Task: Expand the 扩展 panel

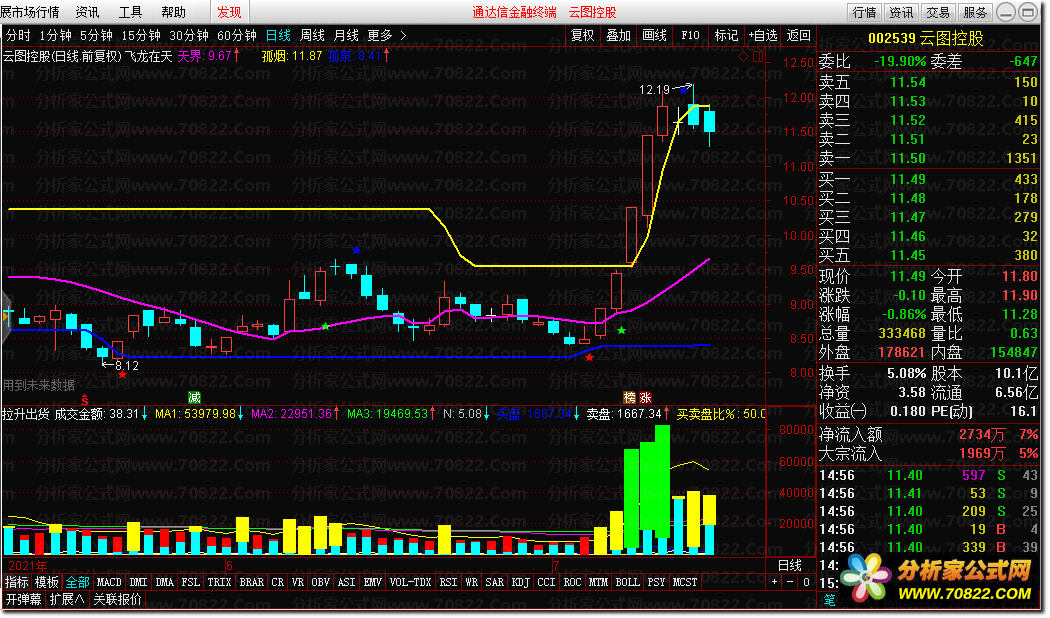Action: click(67, 599)
